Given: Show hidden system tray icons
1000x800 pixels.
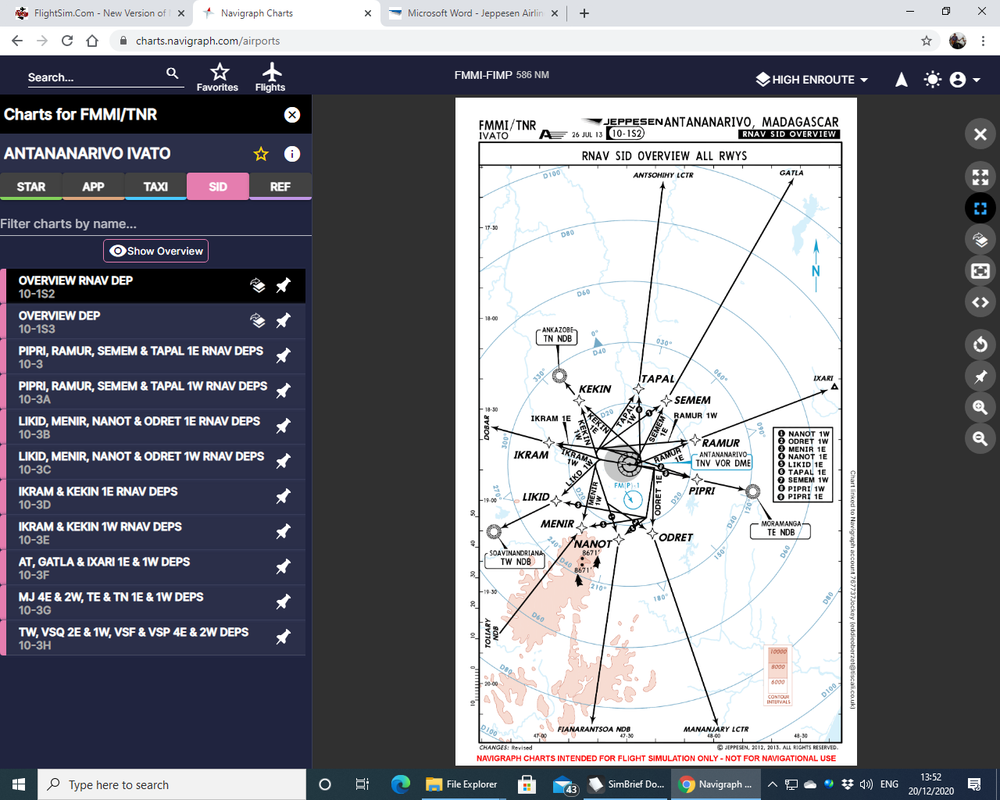Looking at the screenshot, I should [772, 784].
